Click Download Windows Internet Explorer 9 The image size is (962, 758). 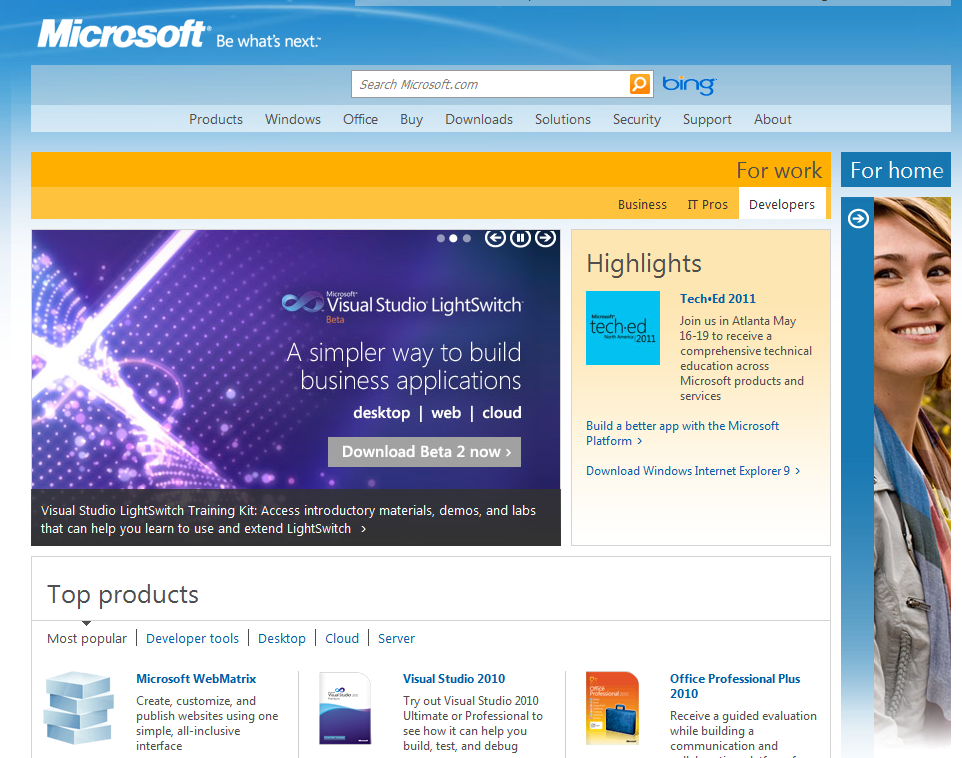(693, 471)
